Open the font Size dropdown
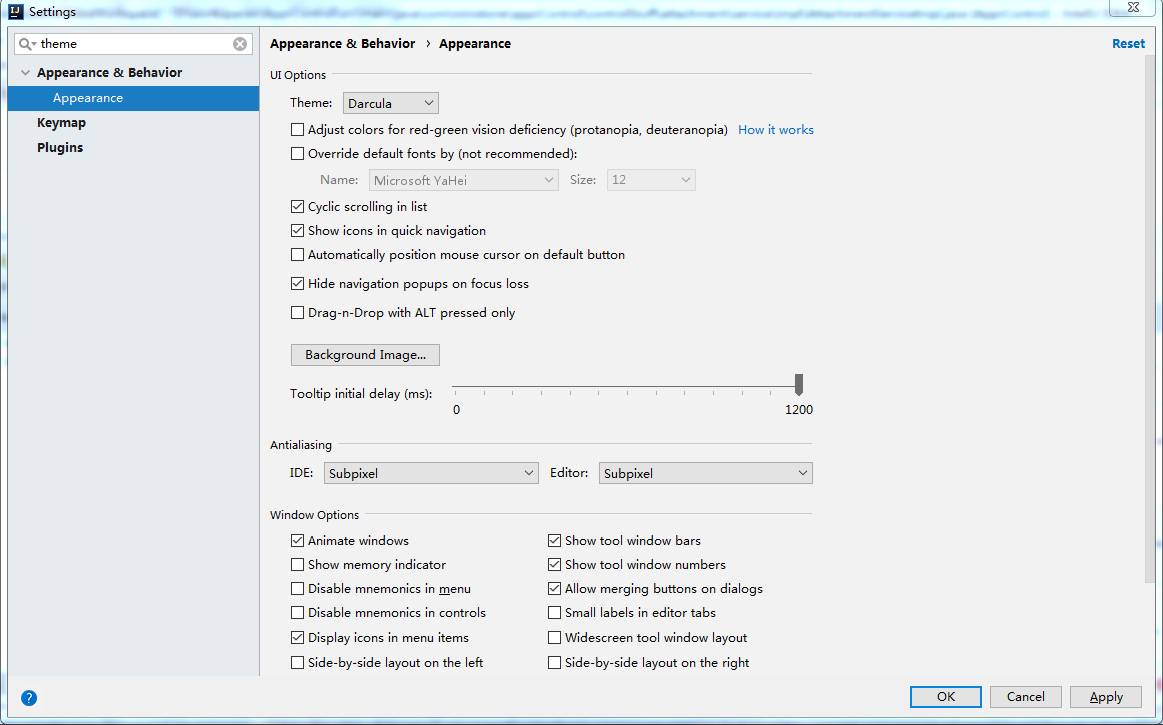 [651, 180]
